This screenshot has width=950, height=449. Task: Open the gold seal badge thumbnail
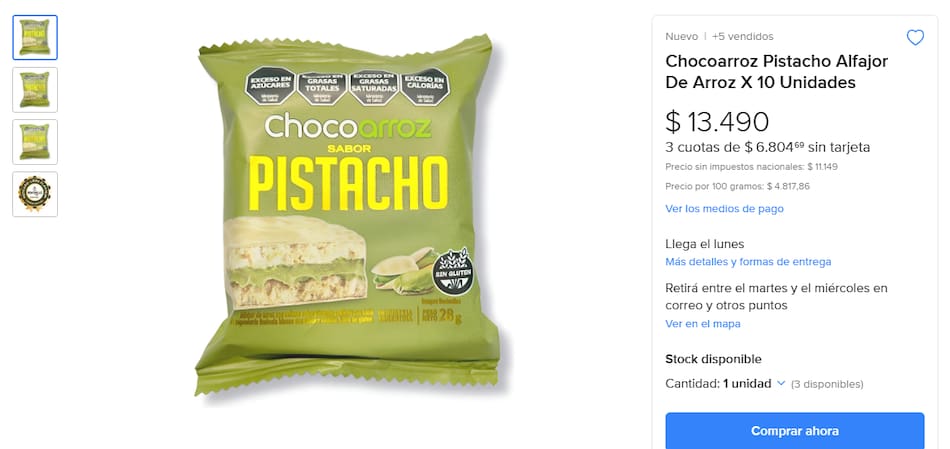coord(35,194)
